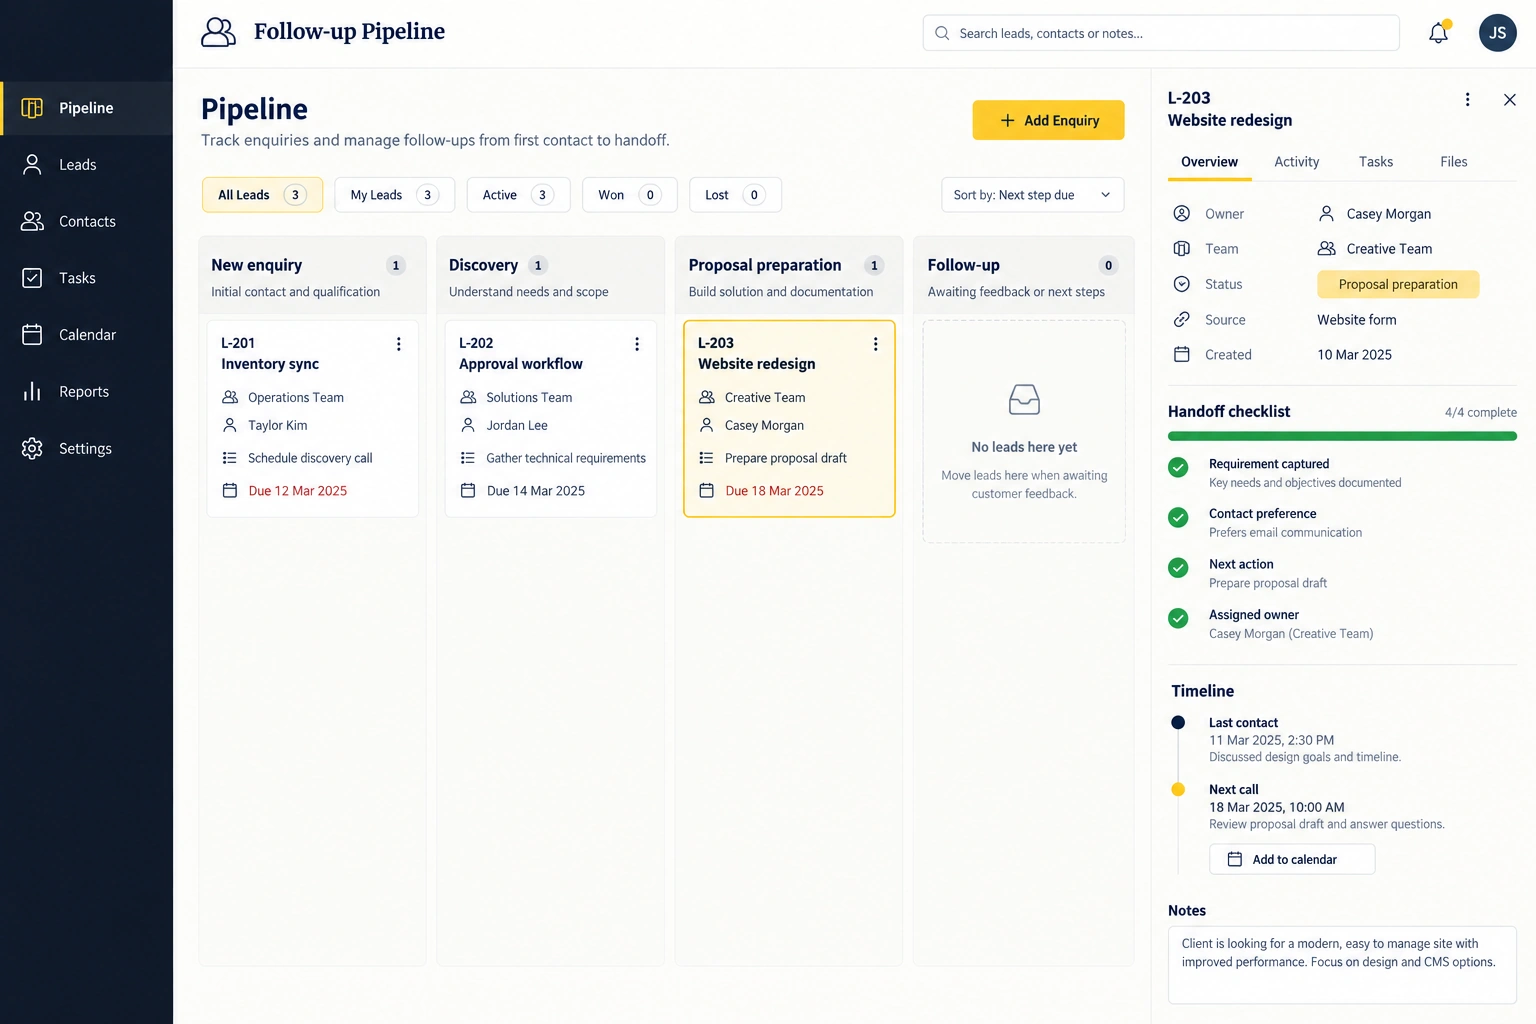Open L-201 Inventory sync card options menu
Image resolution: width=1536 pixels, height=1024 pixels.
pyautogui.click(x=398, y=344)
